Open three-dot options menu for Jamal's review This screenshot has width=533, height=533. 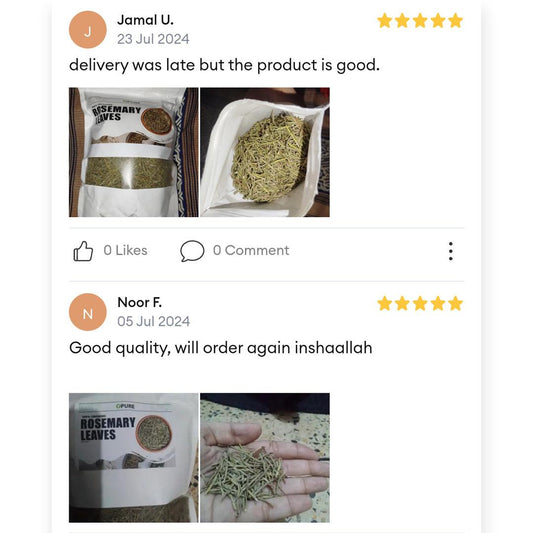[x=450, y=251]
